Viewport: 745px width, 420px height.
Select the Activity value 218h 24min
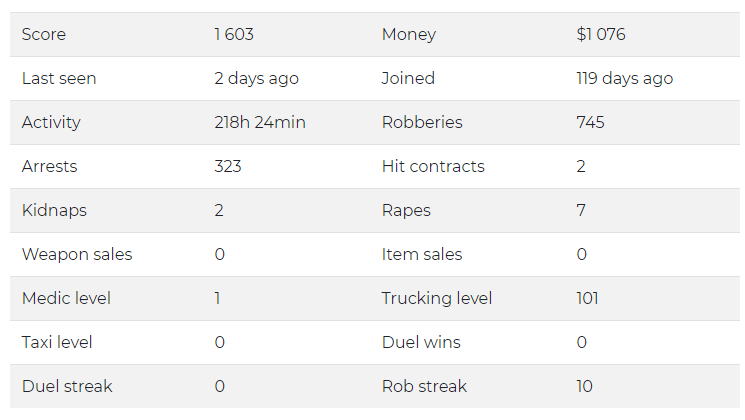tap(260, 122)
